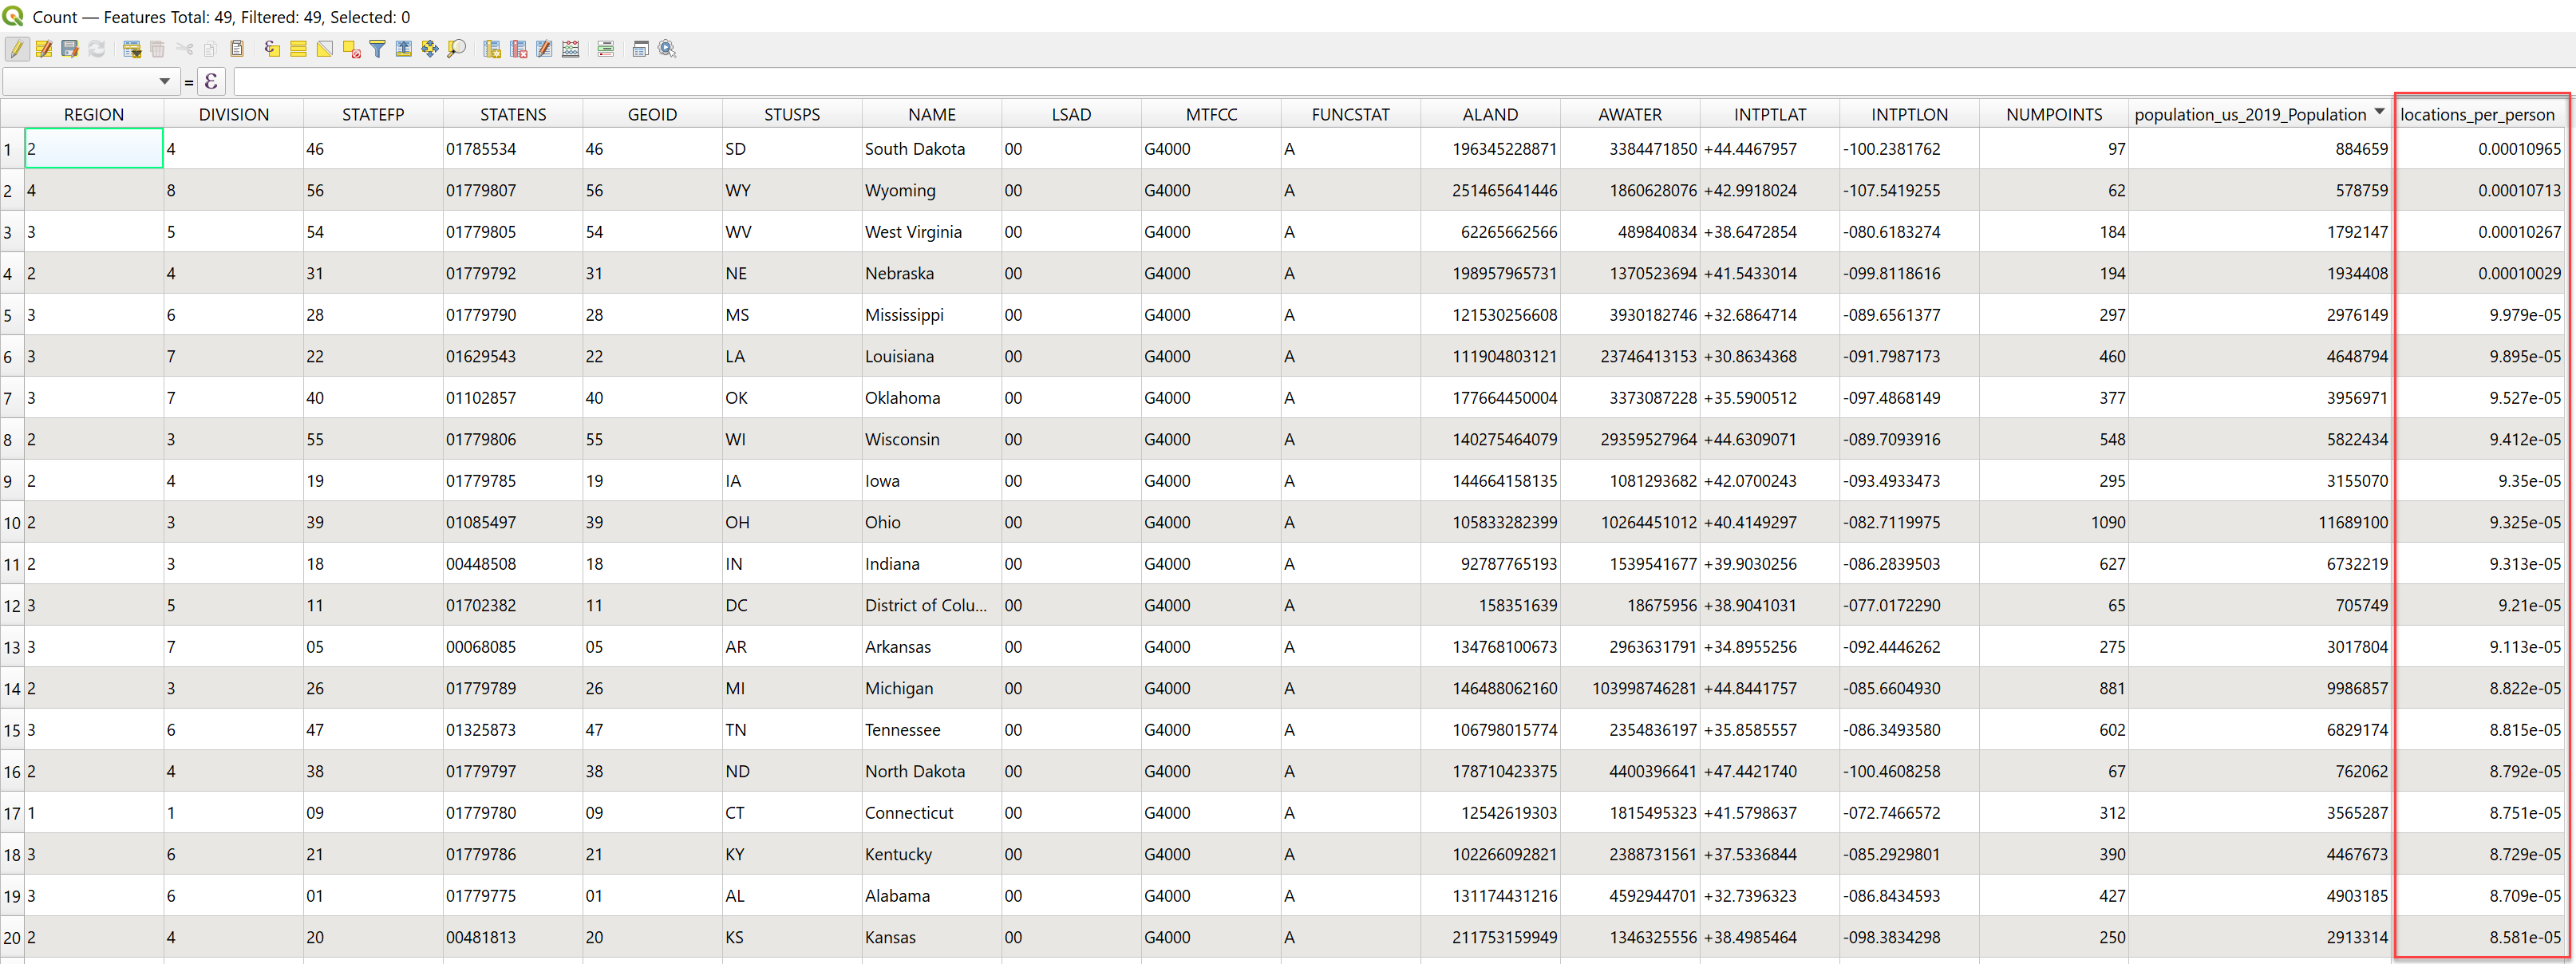Sort by the STUSPS column header
Viewport: 2576px width, 964px height.
(x=792, y=114)
